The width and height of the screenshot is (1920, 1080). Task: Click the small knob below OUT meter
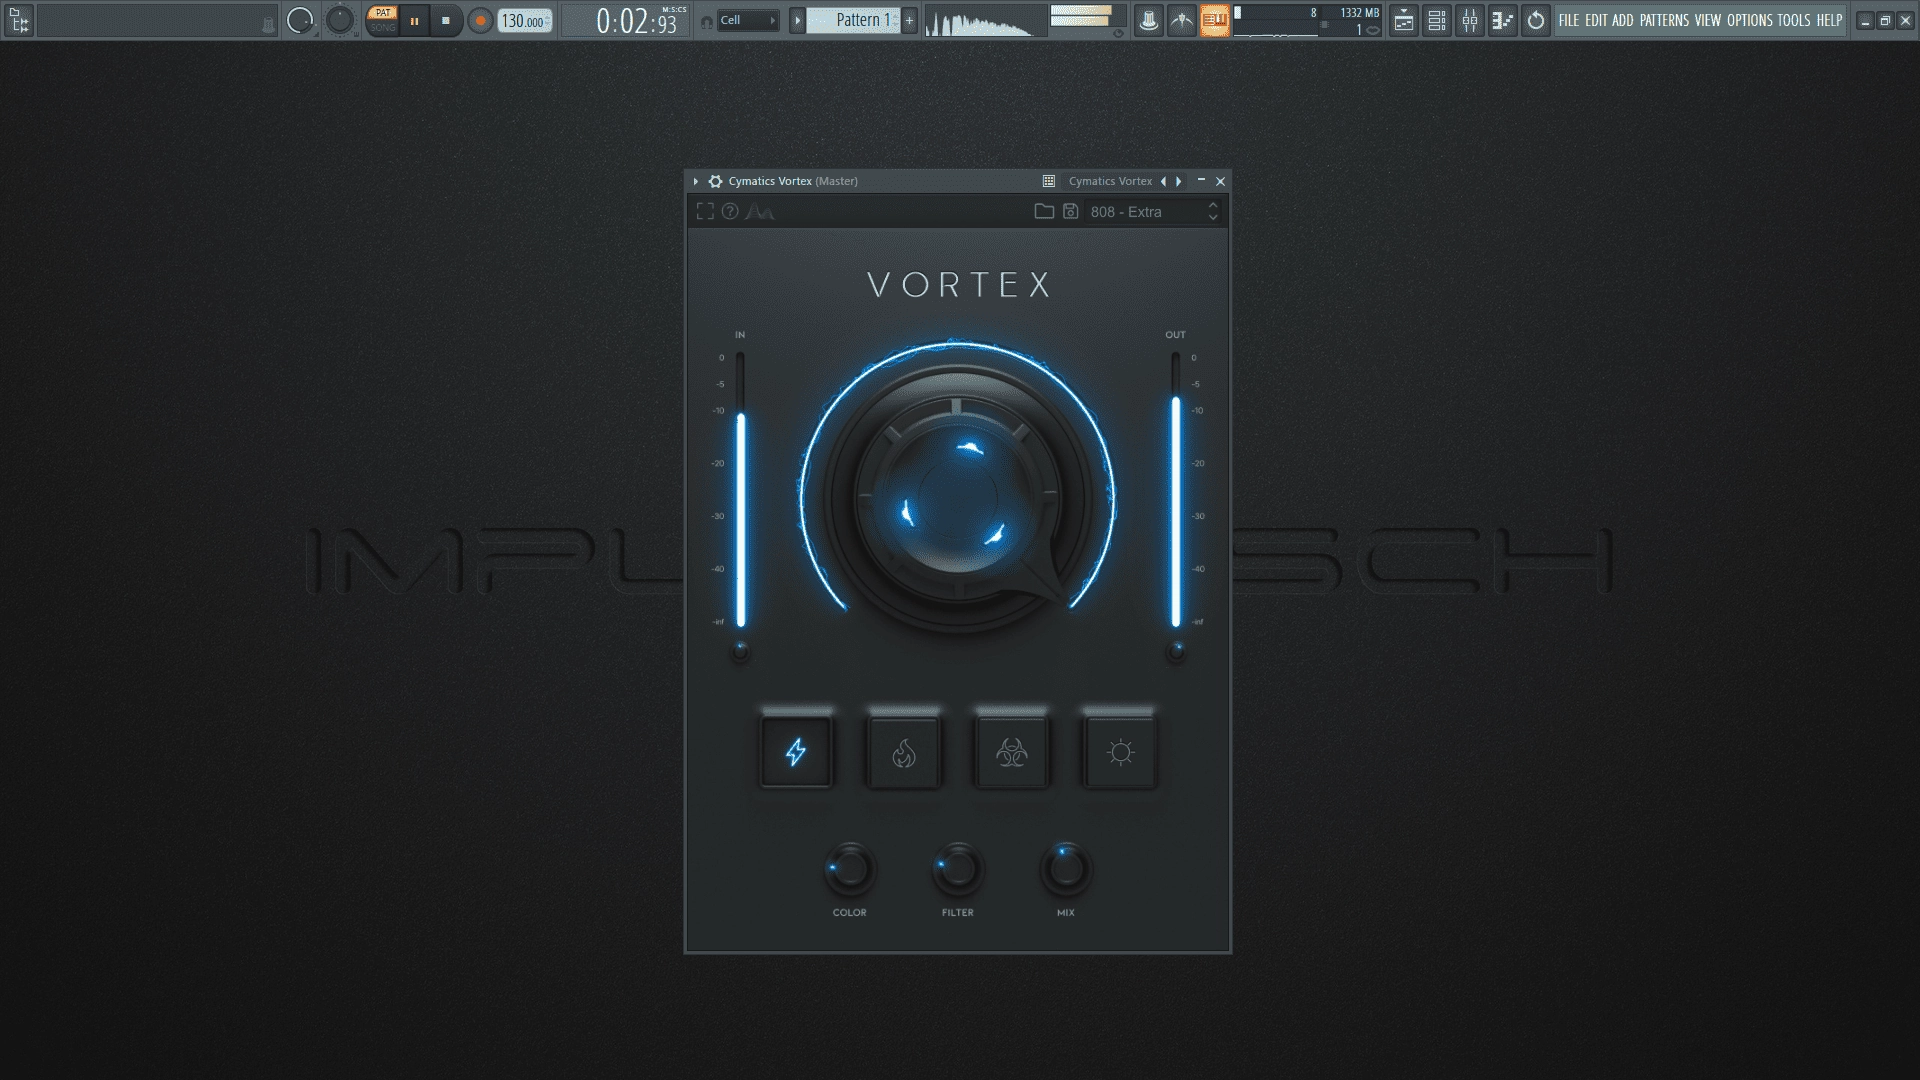pyautogui.click(x=1176, y=651)
